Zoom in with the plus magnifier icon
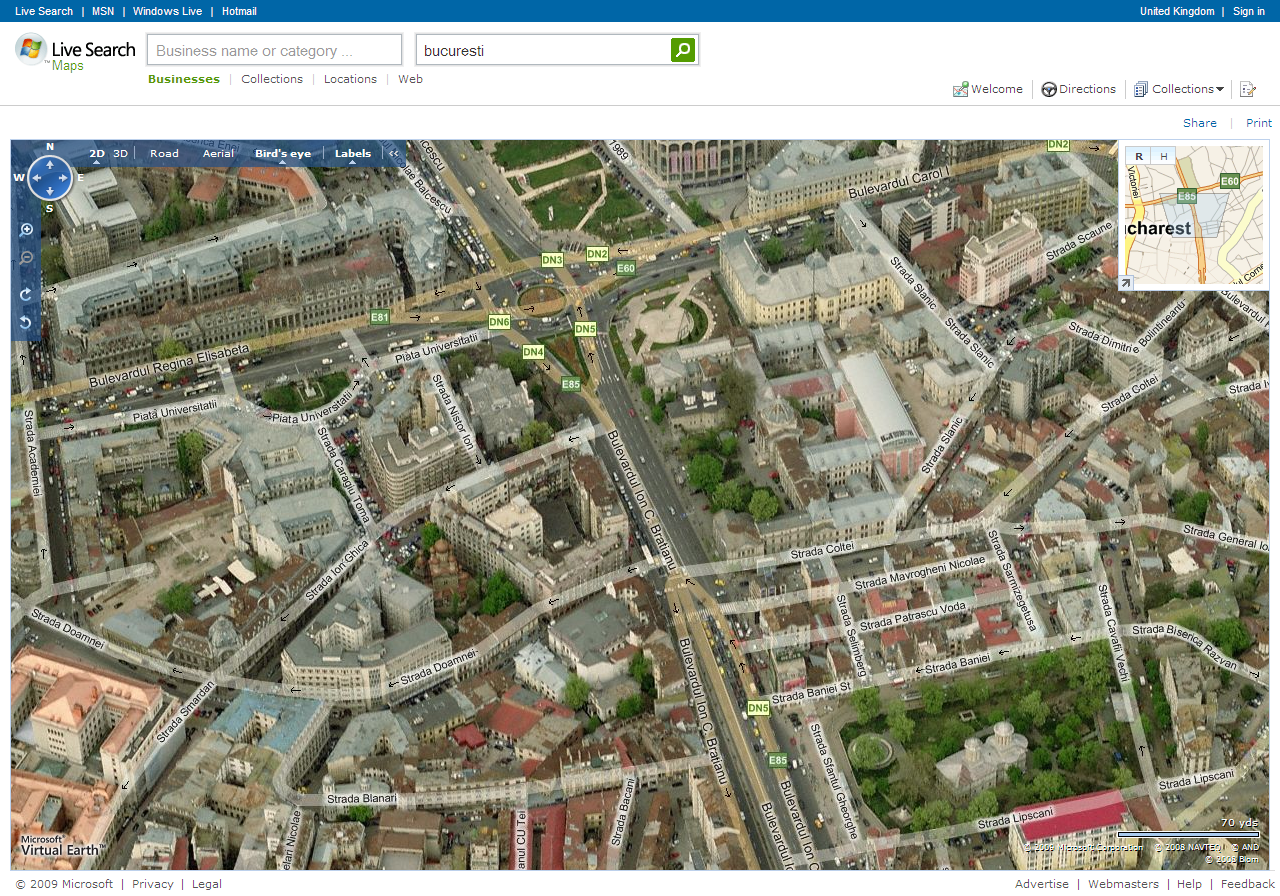 (x=27, y=229)
